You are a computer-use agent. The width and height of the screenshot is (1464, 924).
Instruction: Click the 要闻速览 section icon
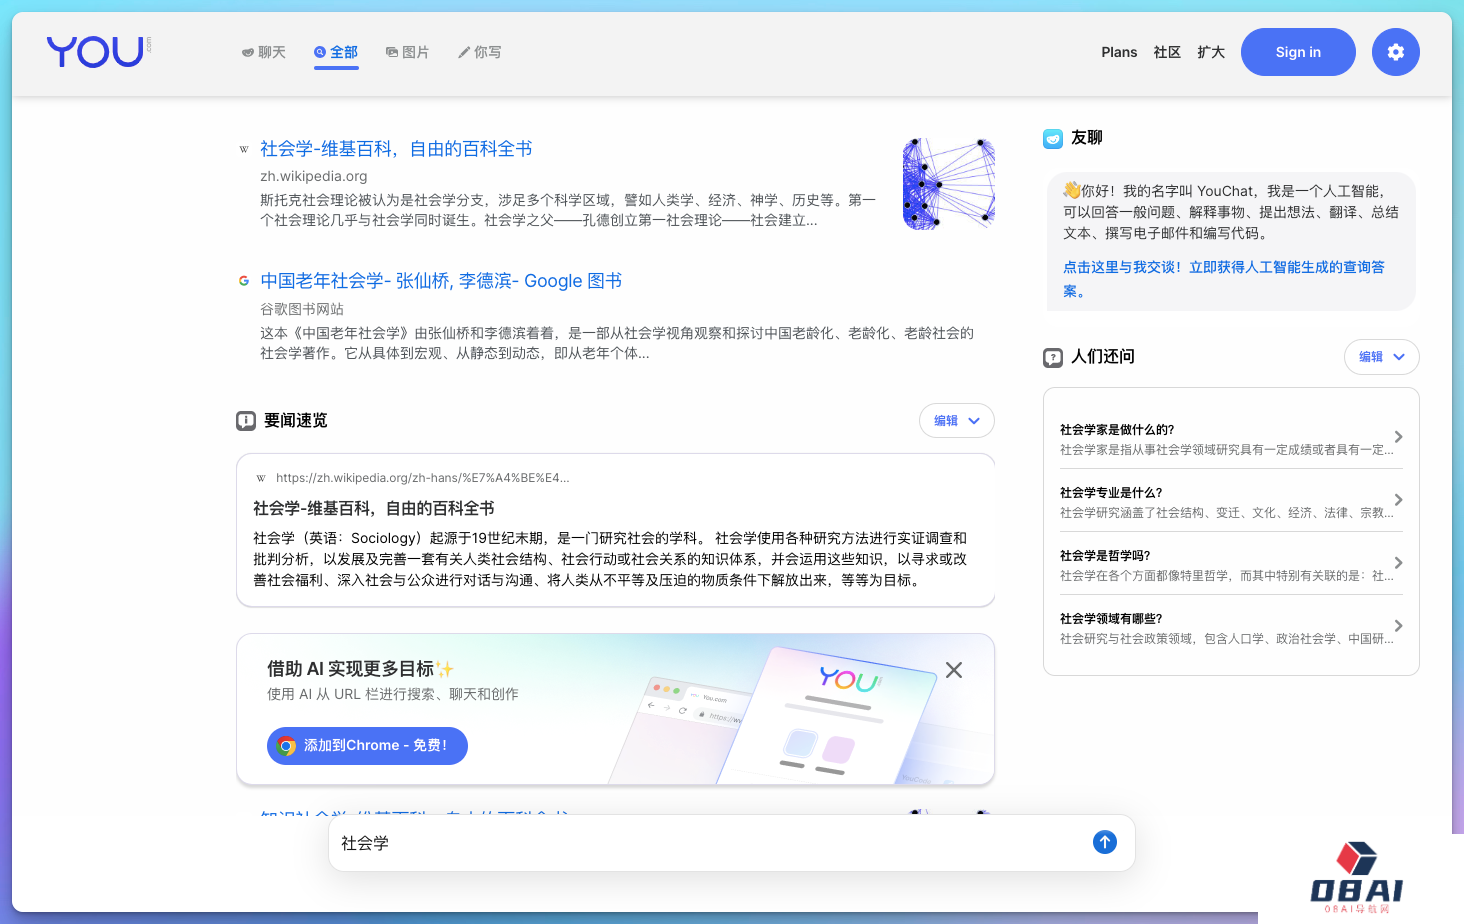click(246, 421)
